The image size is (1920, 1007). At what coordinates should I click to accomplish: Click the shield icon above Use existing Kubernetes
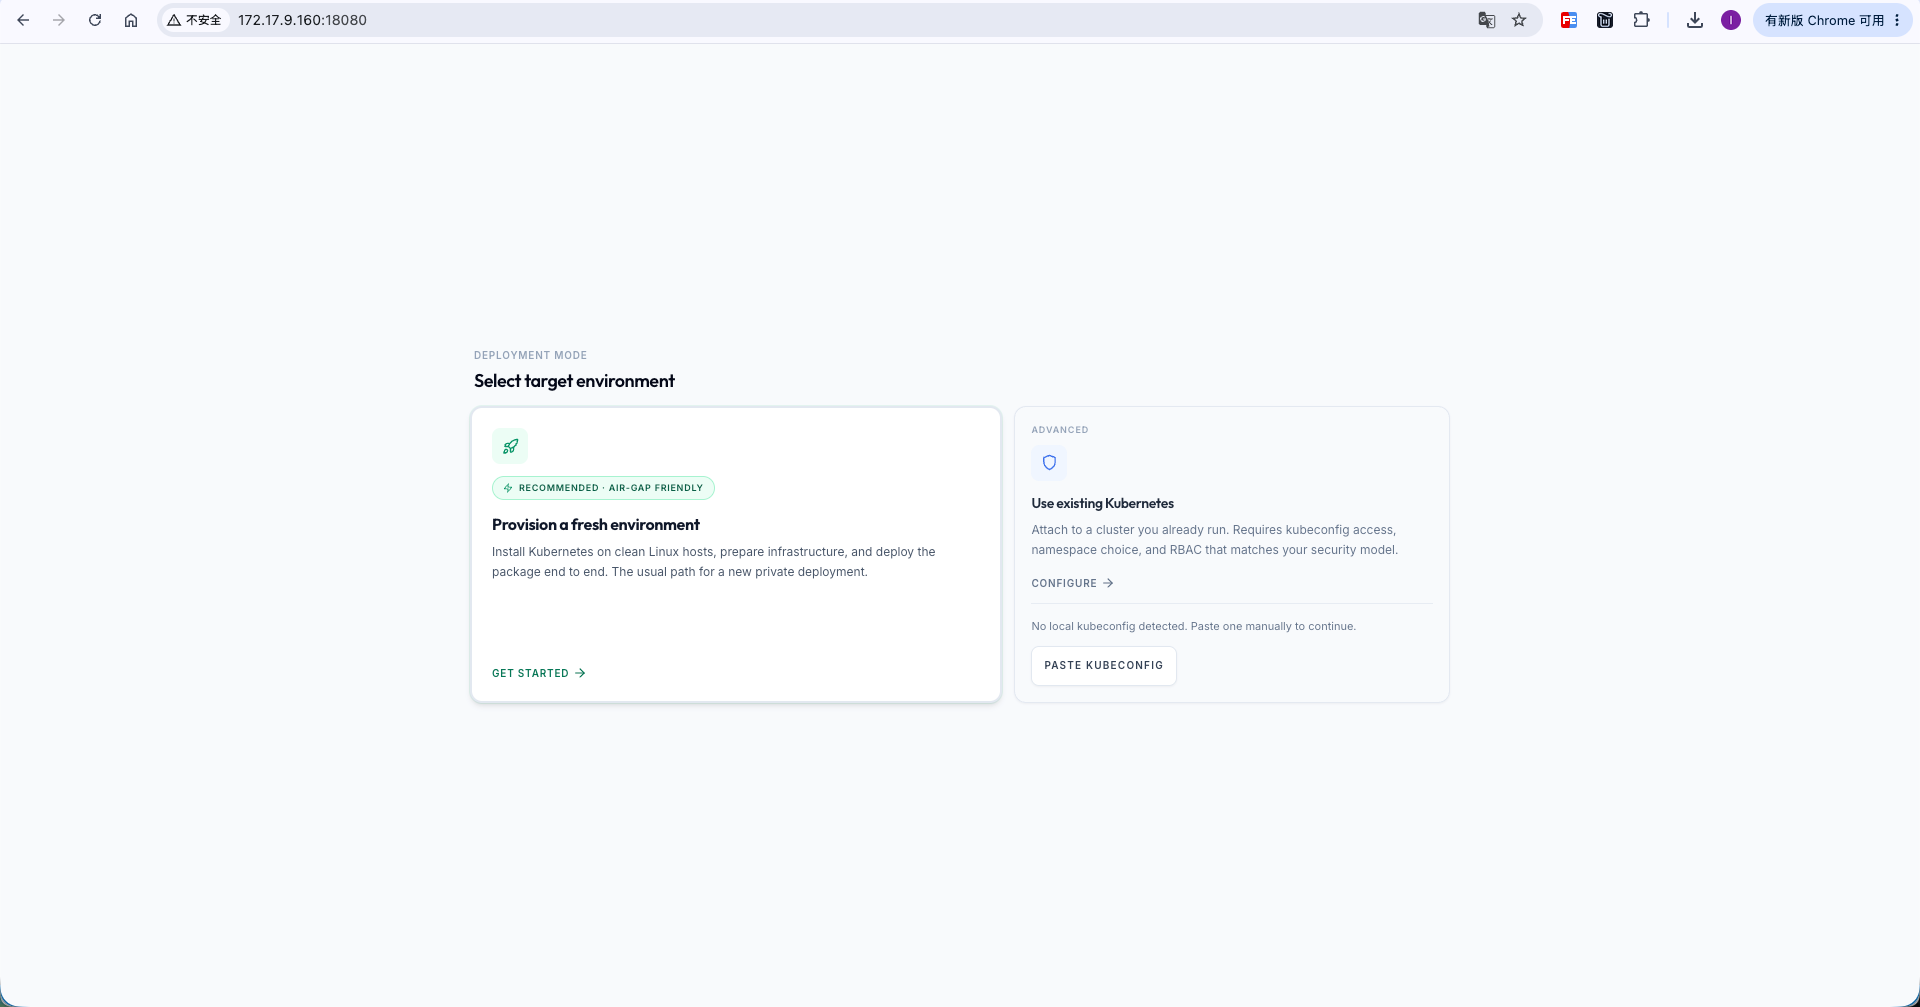pyautogui.click(x=1049, y=463)
